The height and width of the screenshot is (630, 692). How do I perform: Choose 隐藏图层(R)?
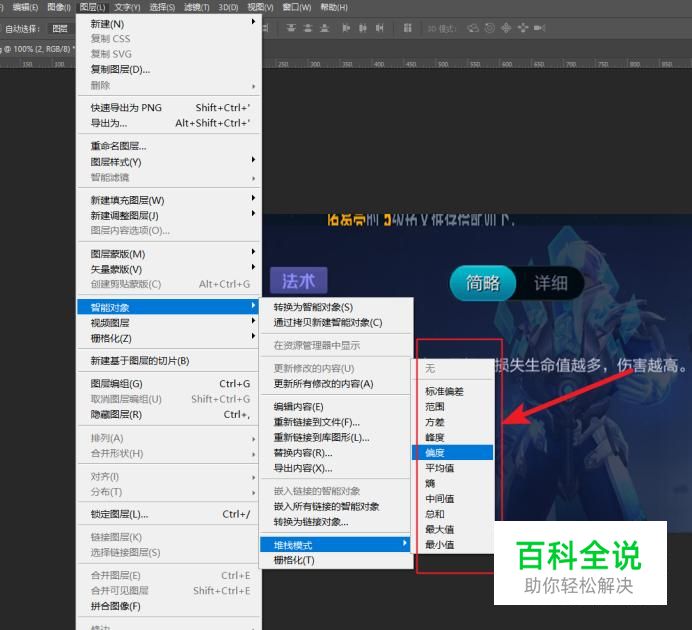point(168,415)
